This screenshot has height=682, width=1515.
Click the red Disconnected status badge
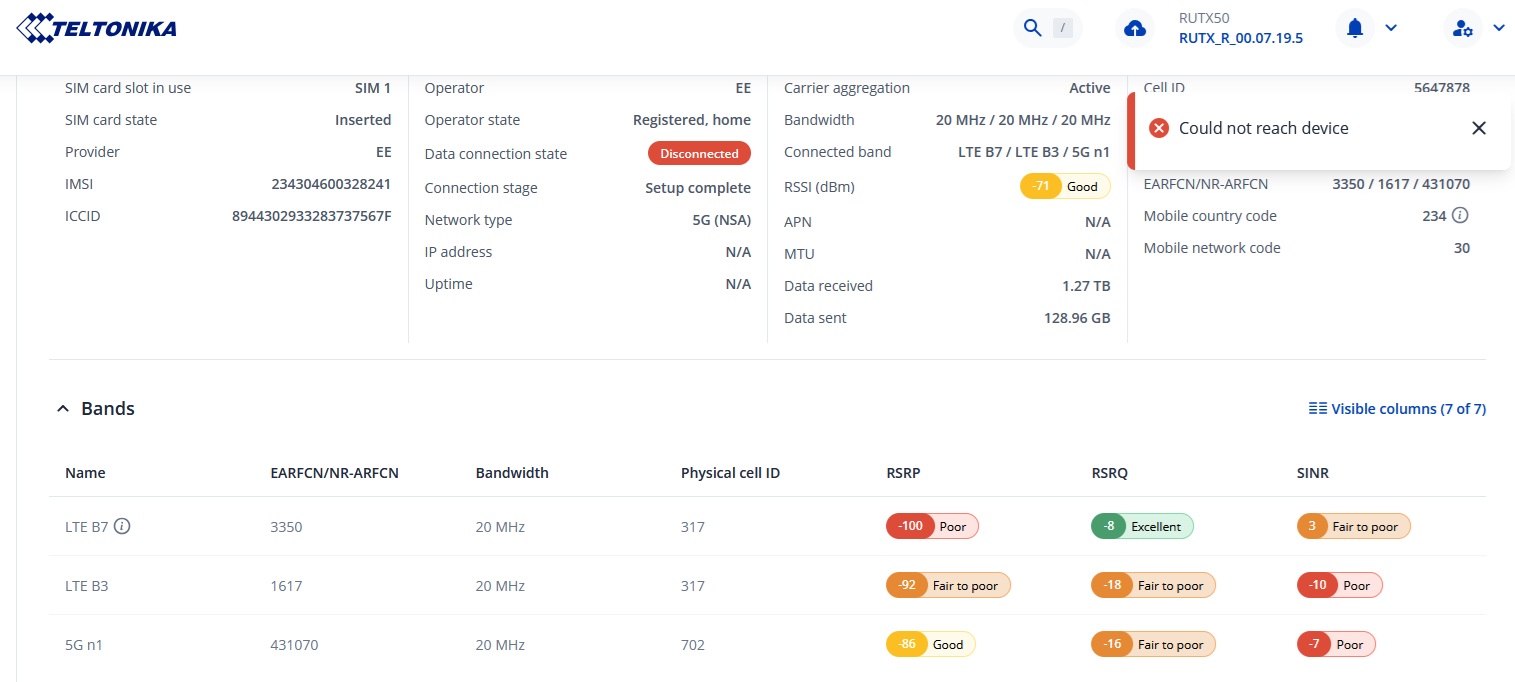tap(699, 154)
